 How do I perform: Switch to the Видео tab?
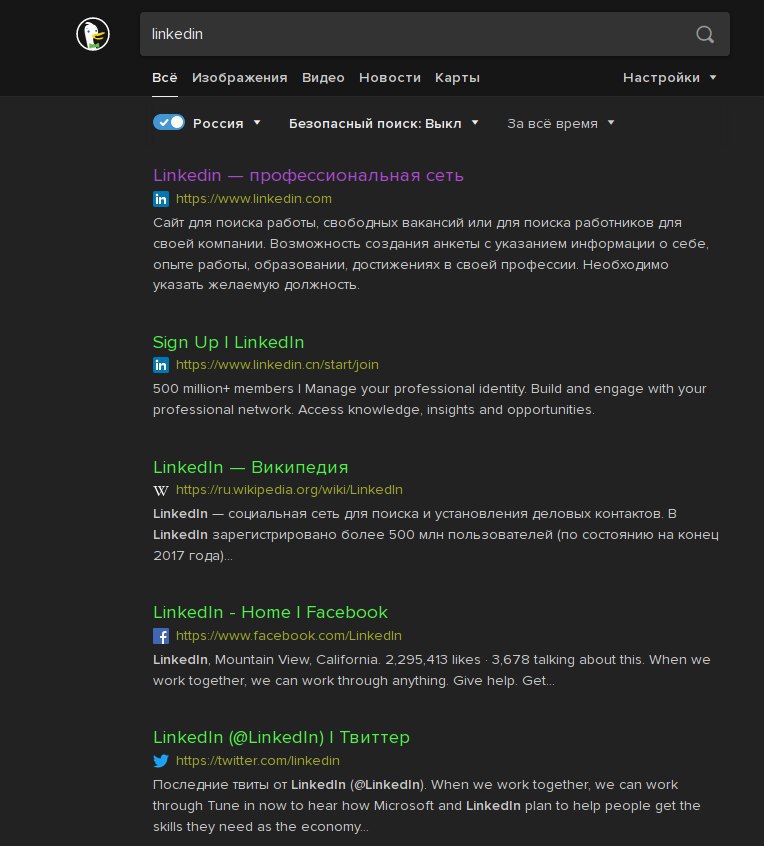pyautogui.click(x=323, y=78)
